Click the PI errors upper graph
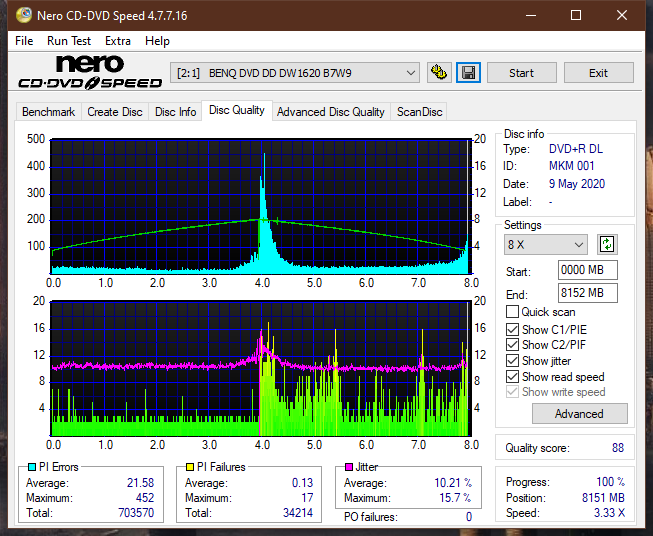Screen dimensions: 653x536 tap(261, 206)
